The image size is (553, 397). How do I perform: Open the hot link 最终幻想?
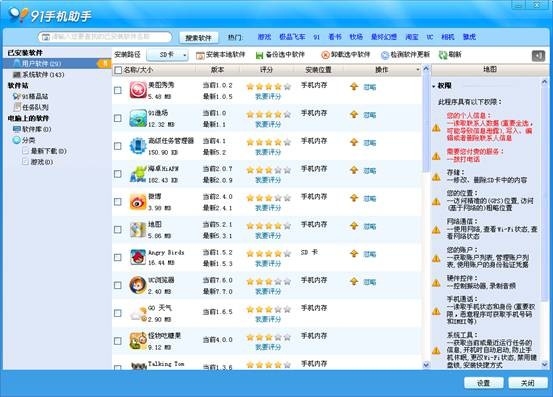(384, 37)
